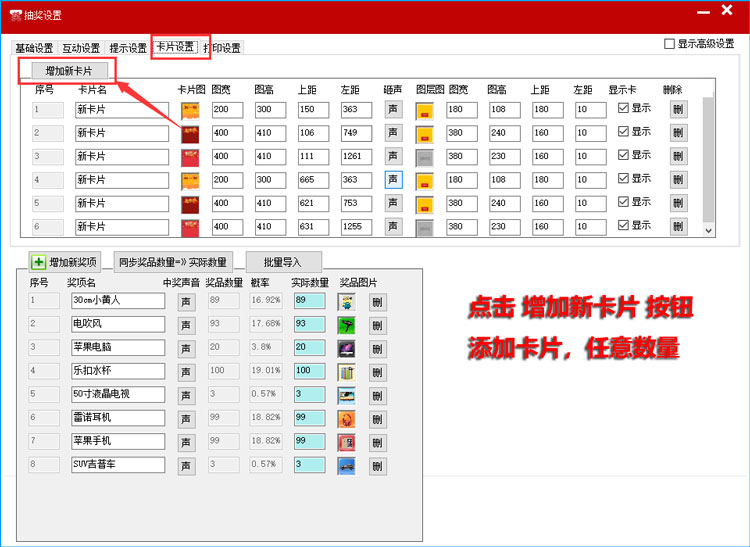The image size is (750, 547).
Task: Click the card list scrollbar down arrow
Action: coord(709,230)
